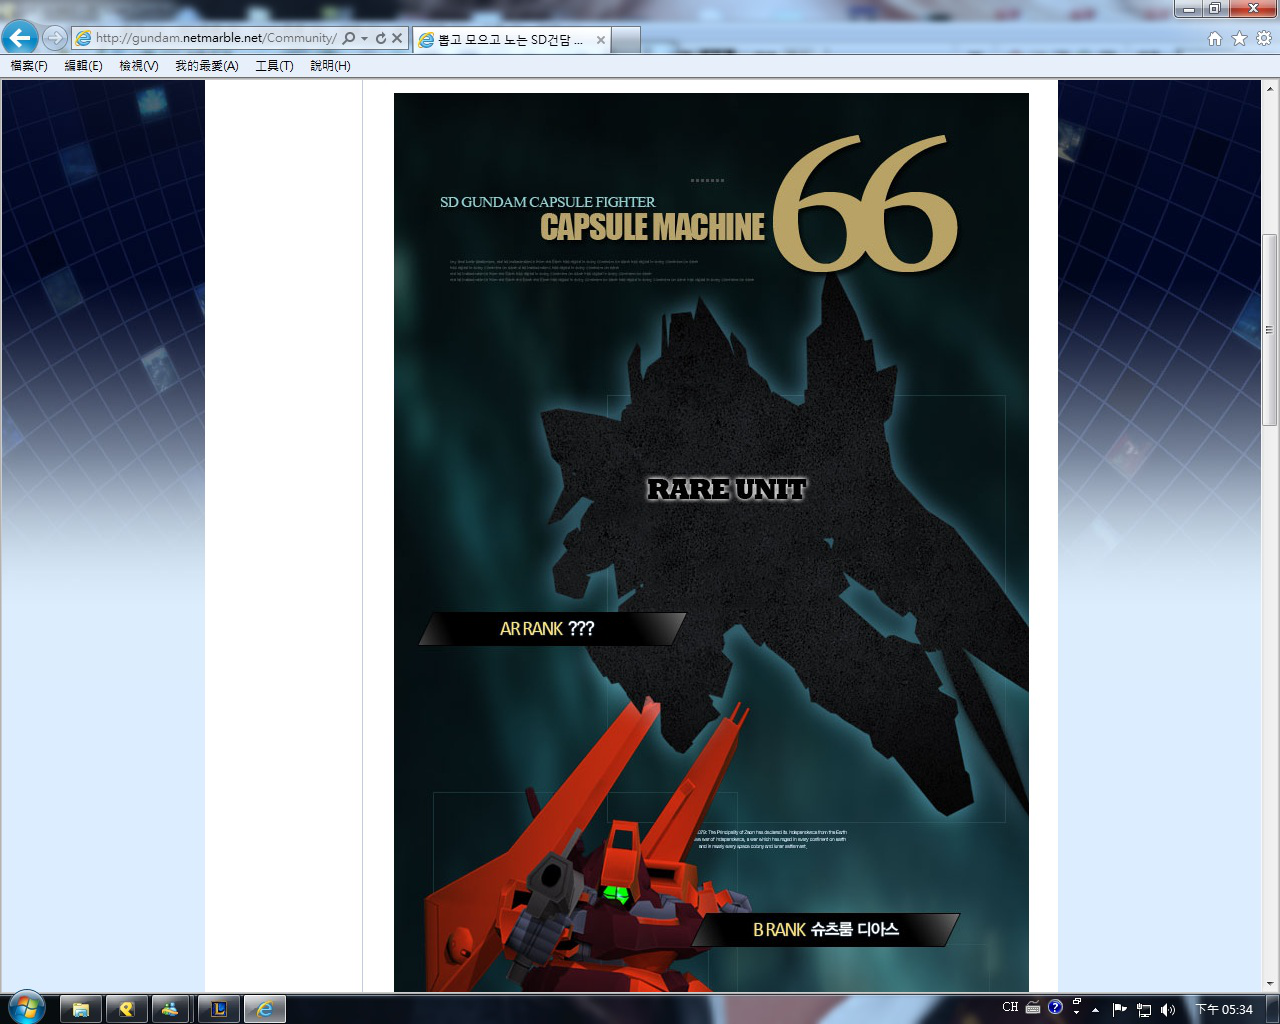Click the new tab button
1280x1024 pixels.
pyautogui.click(x=625, y=40)
